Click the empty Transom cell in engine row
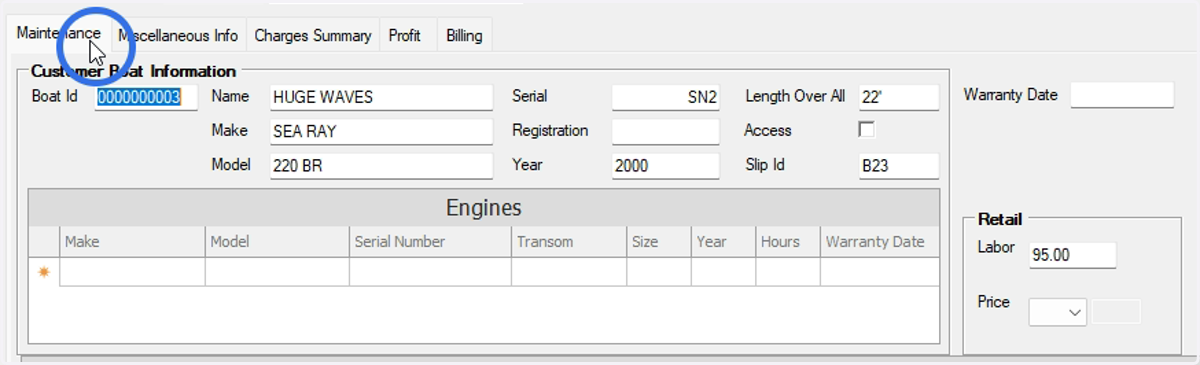The height and width of the screenshot is (365, 1200). (x=569, y=272)
